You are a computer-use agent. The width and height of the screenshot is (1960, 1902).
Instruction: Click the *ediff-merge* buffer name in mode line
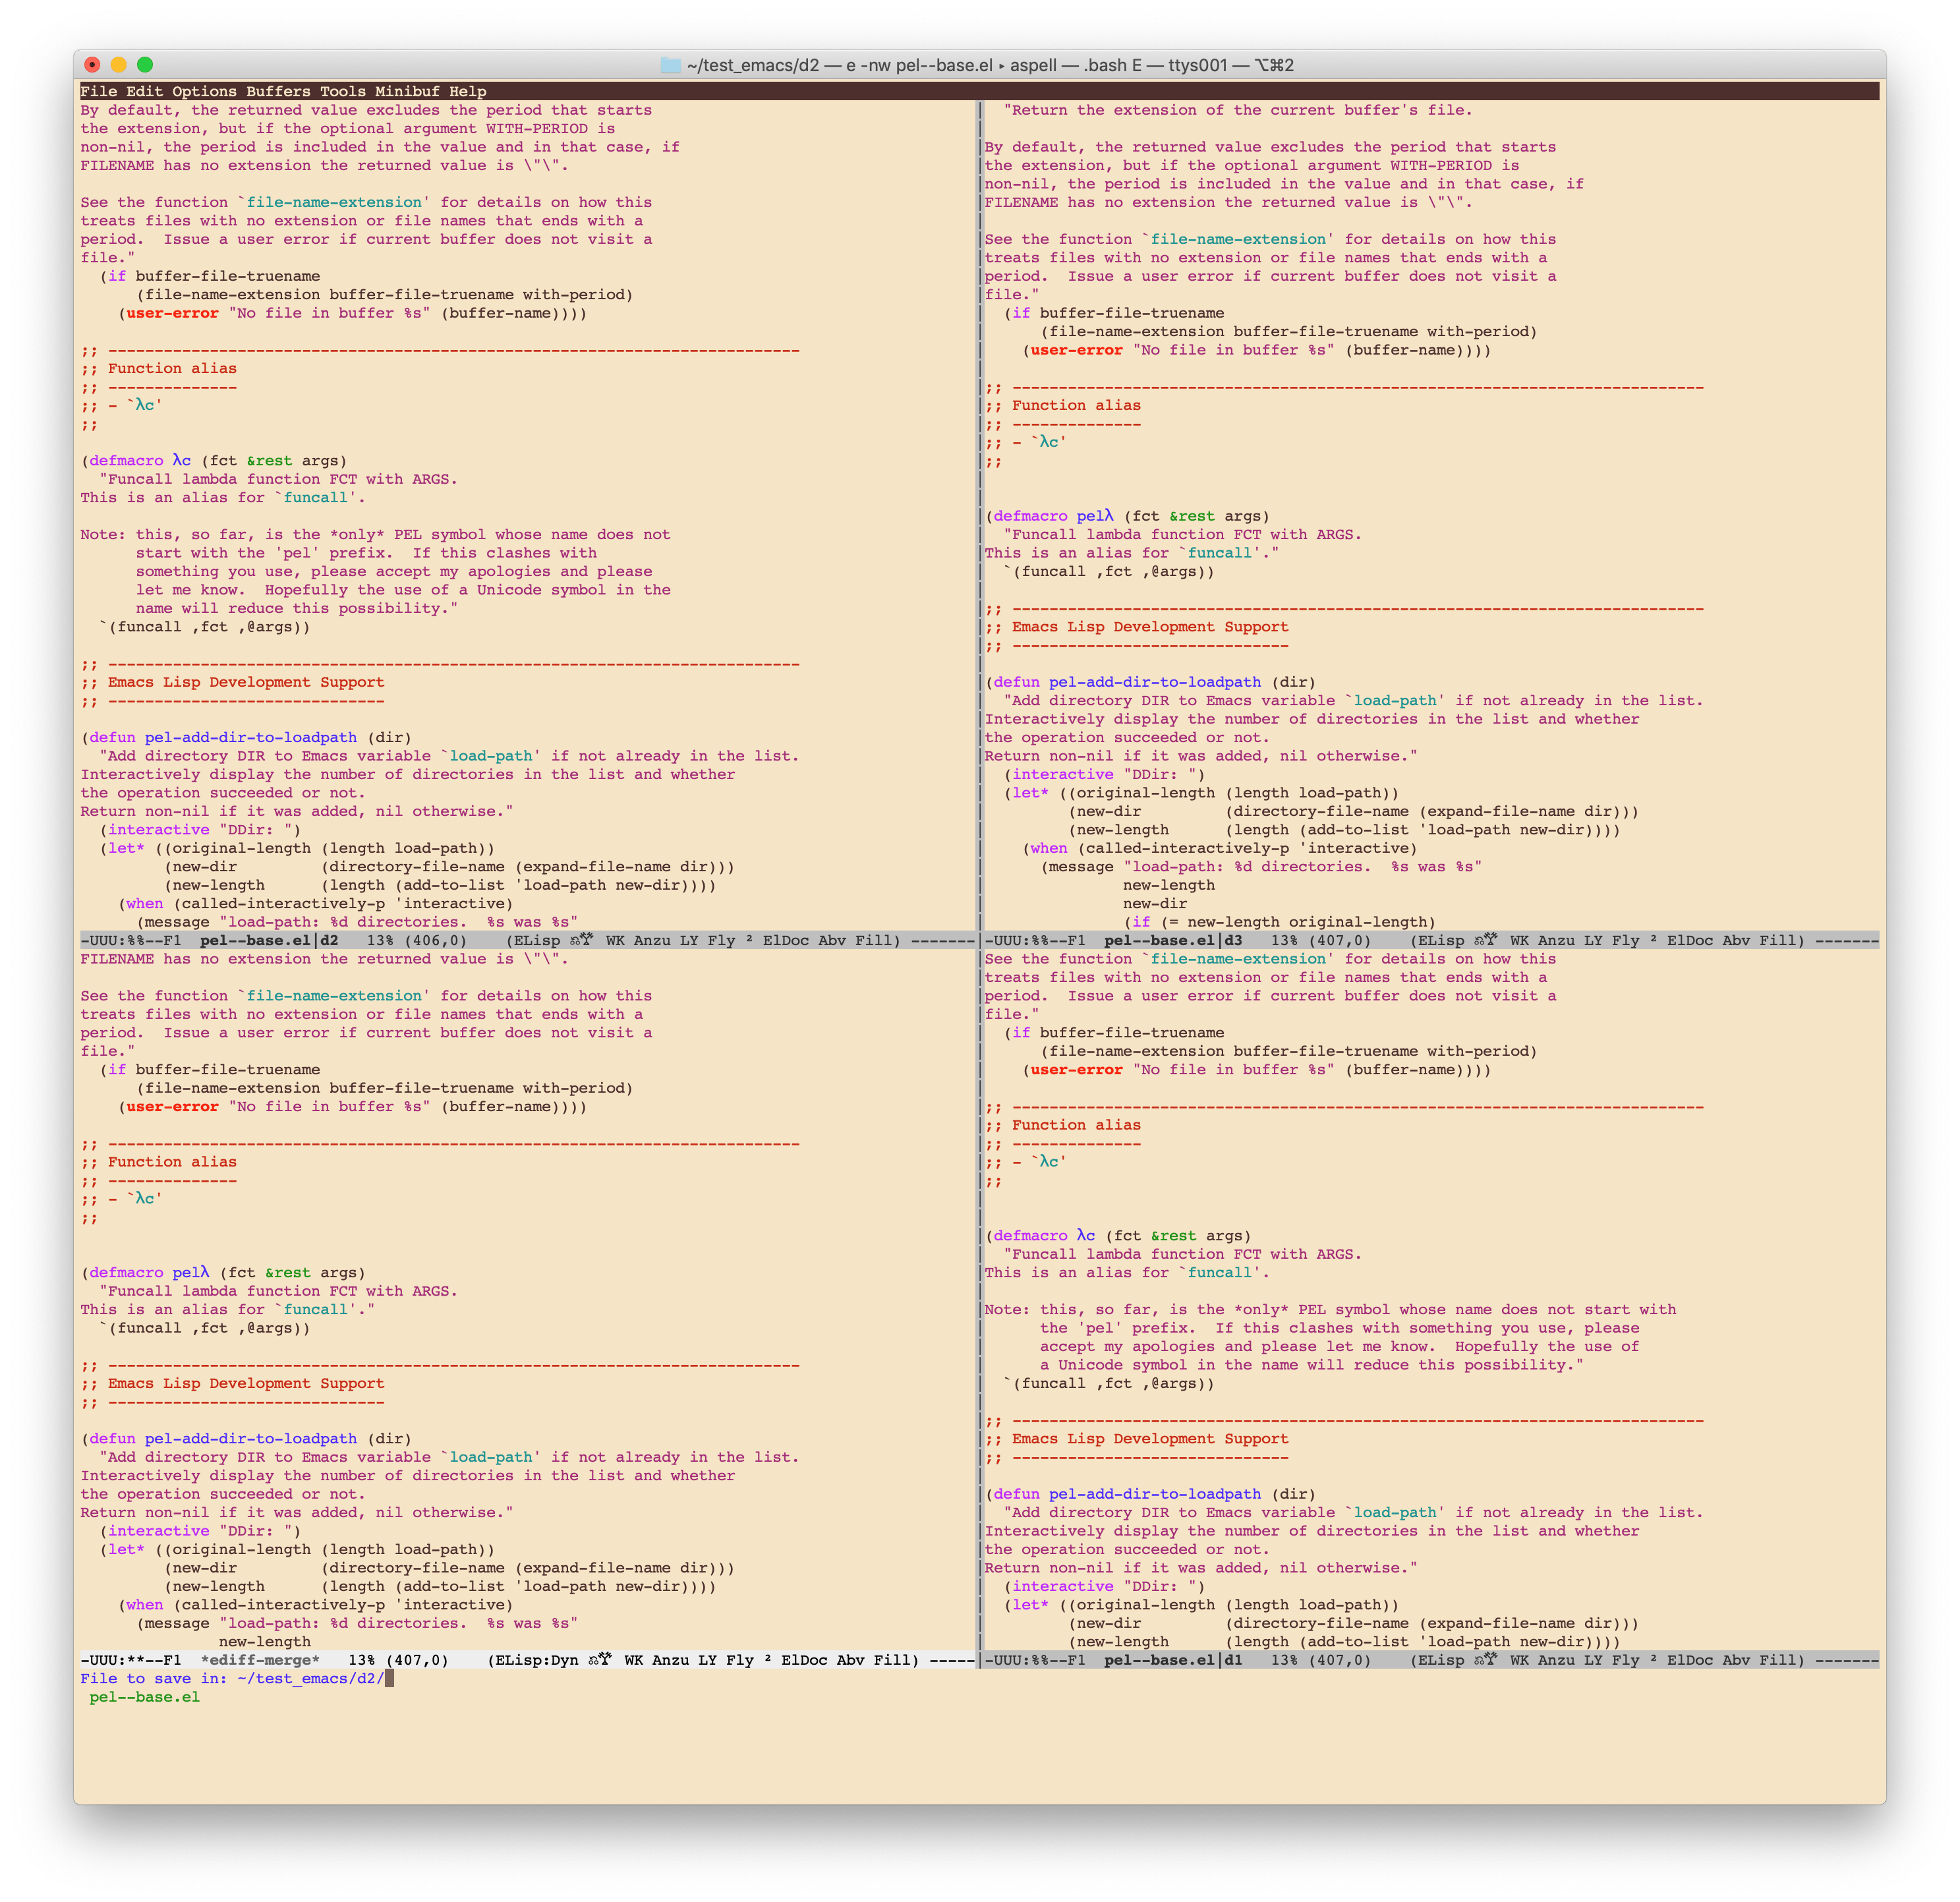[260, 1660]
